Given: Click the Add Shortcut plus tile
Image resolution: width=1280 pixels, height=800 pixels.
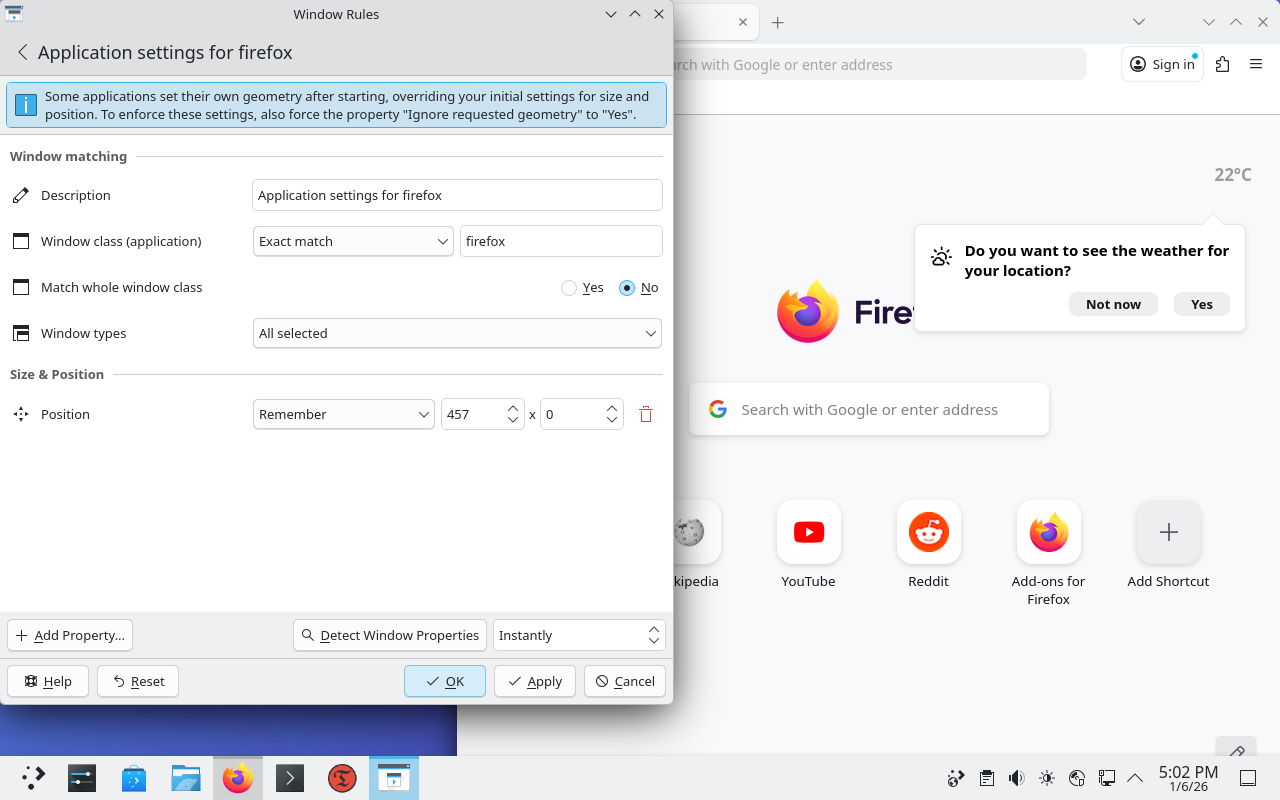Looking at the screenshot, I should coord(1168,533).
